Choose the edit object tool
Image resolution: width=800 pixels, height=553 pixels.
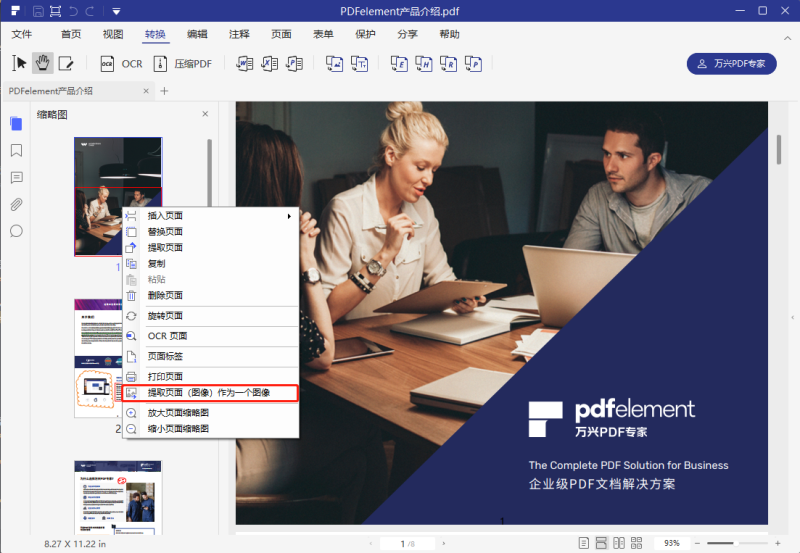tap(66, 63)
